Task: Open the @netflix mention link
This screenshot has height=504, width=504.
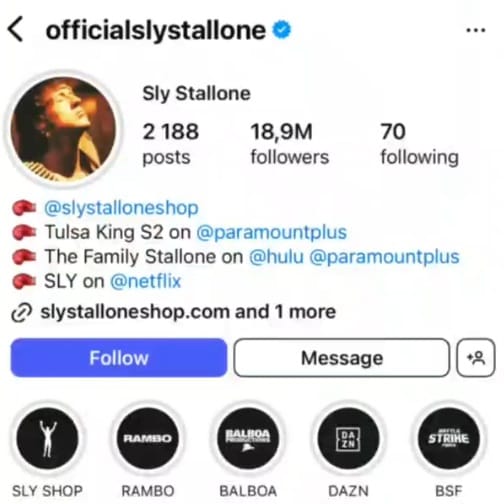Action: pyautogui.click(x=146, y=281)
